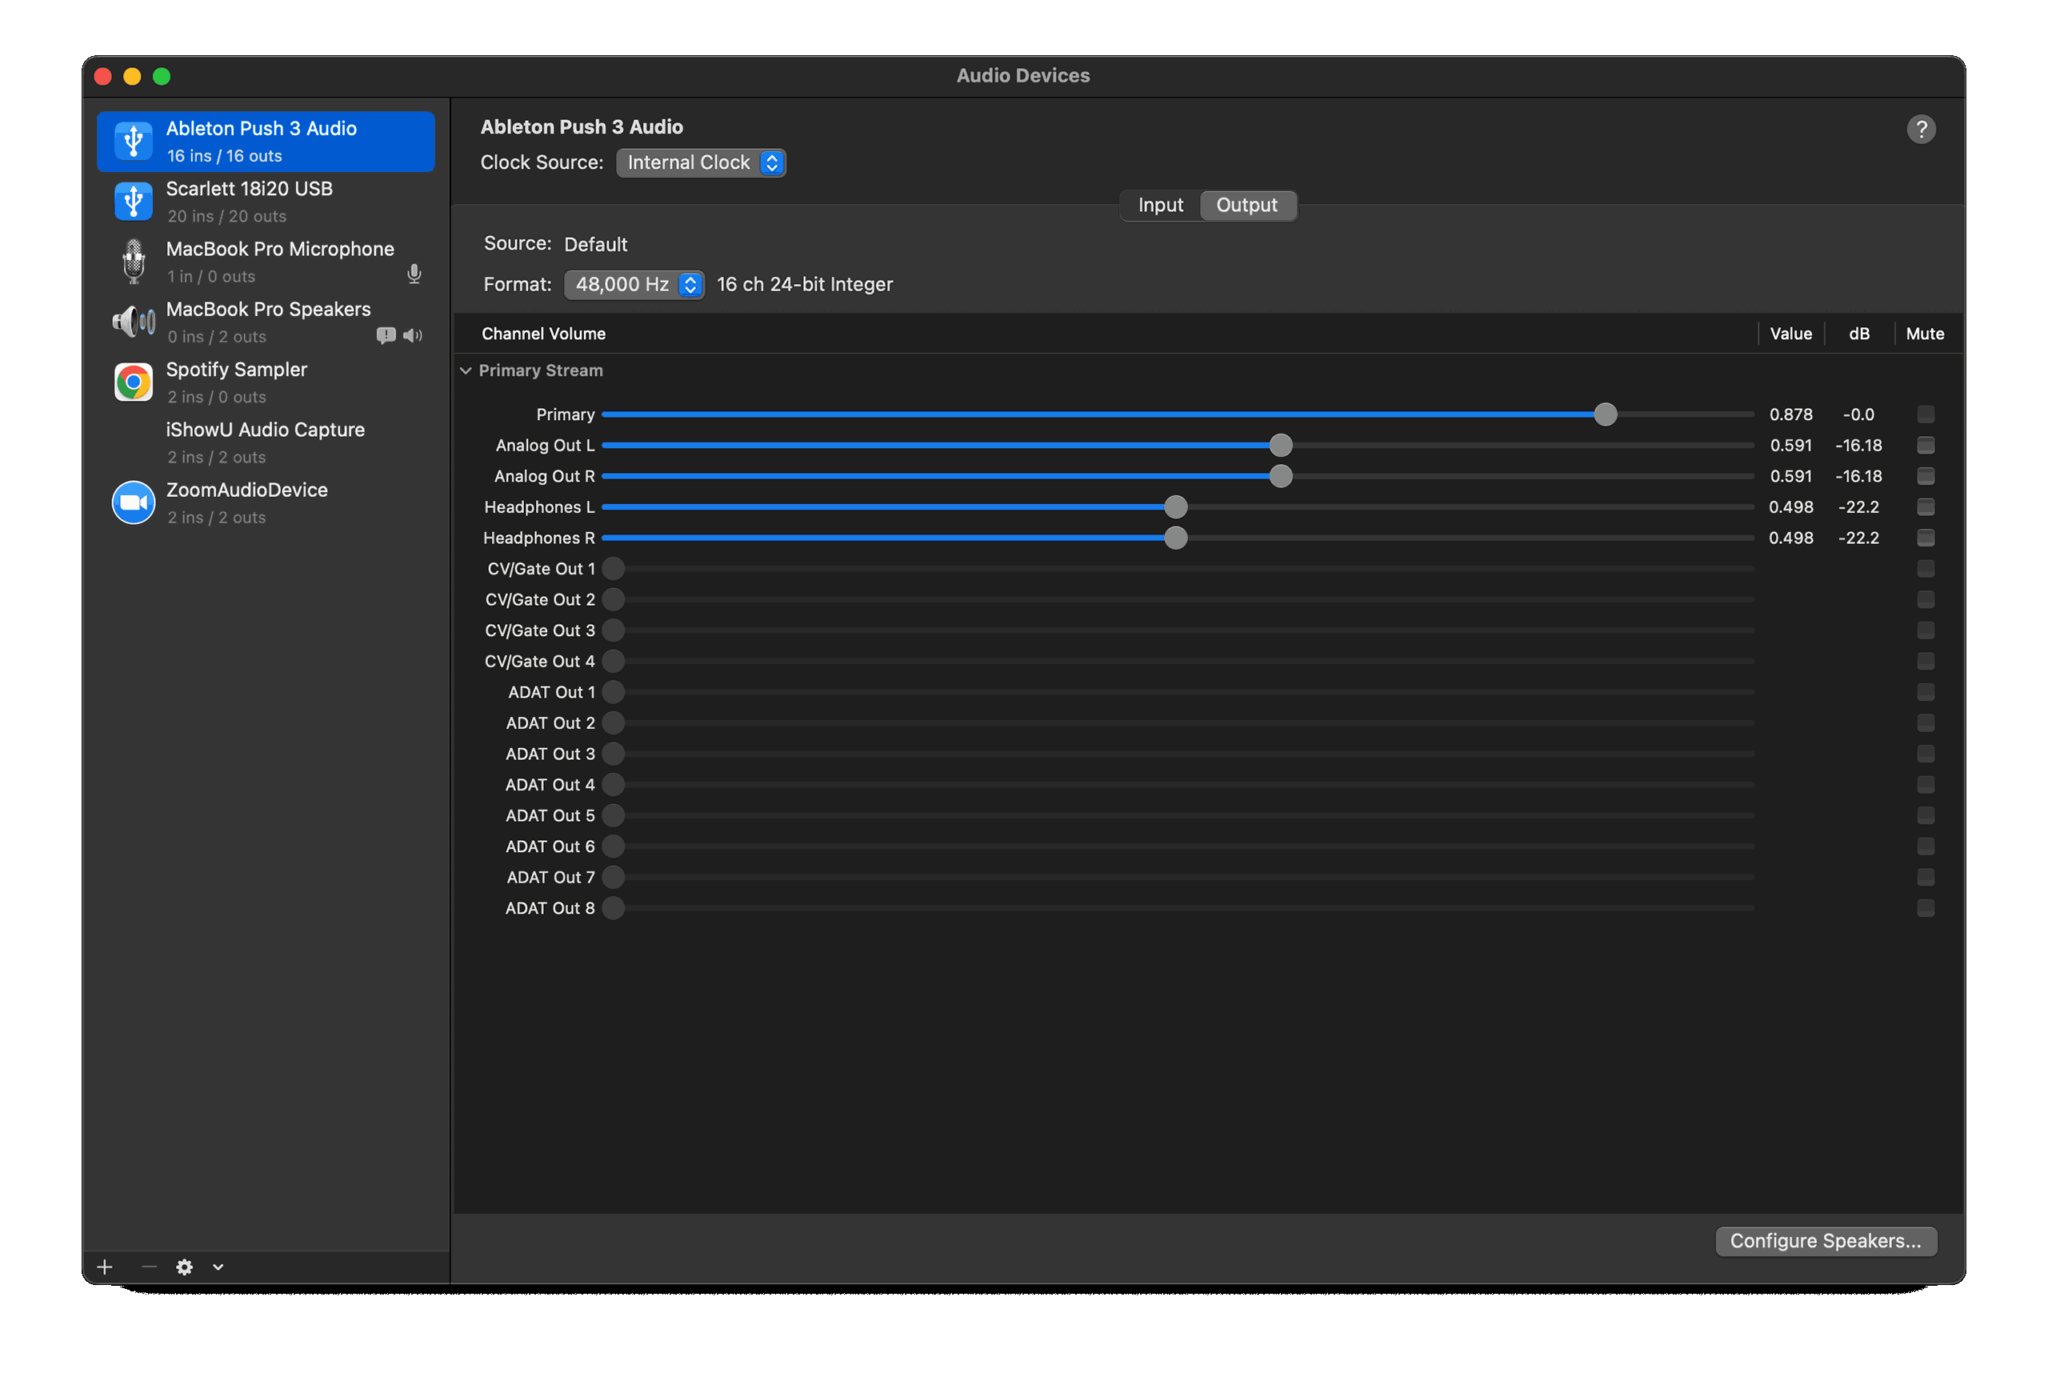Switch to the Input tab
Viewport: 2048px width, 1393px height.
[x=1160, y=205]
